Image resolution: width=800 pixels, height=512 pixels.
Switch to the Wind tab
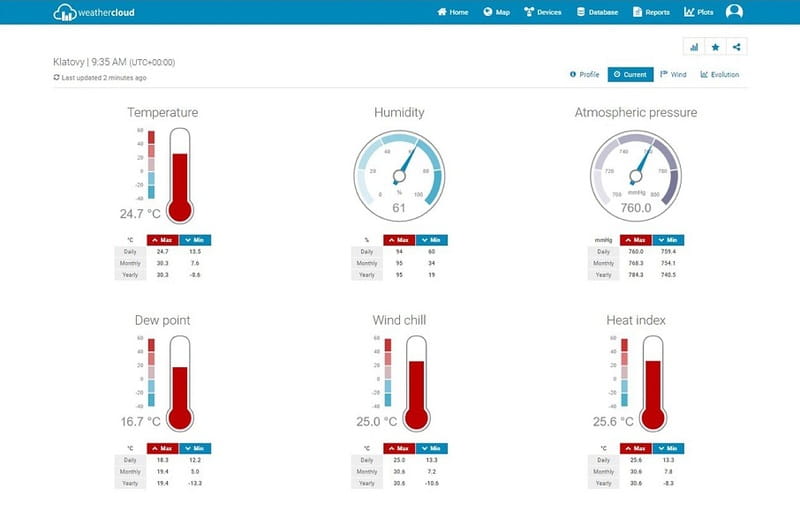tap(673, 74)
